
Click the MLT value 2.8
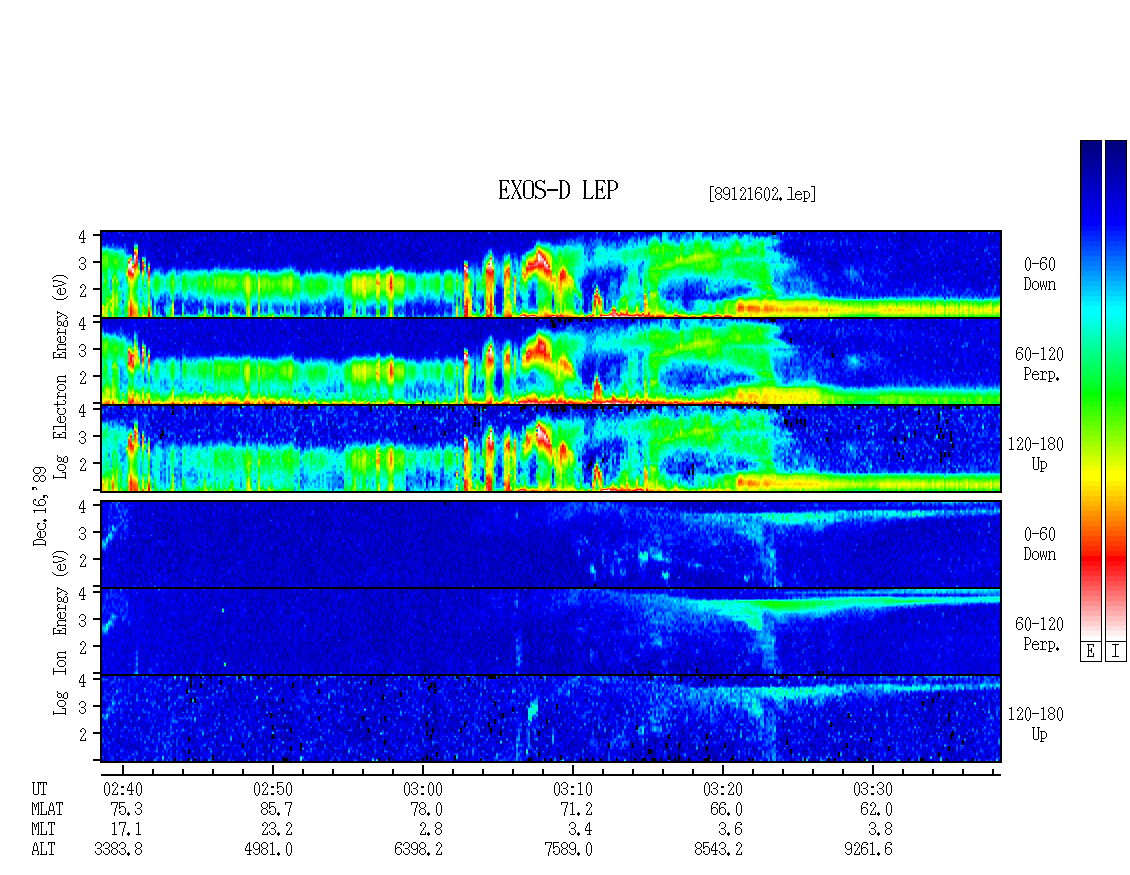click(x=430, y=830)
